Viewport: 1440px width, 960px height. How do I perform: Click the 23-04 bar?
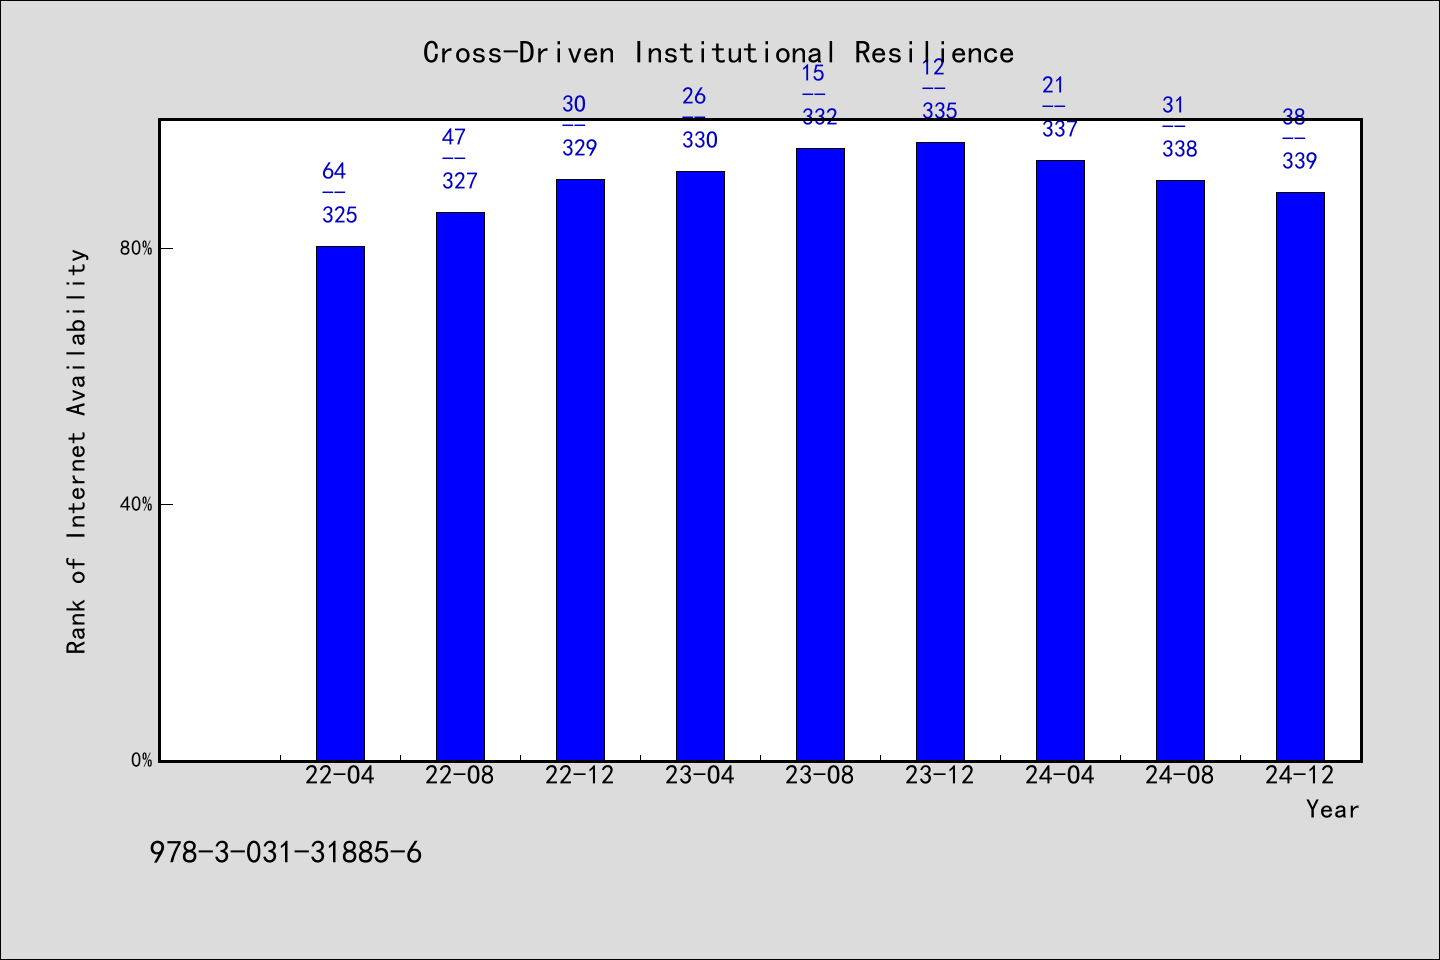pos(700,466)
